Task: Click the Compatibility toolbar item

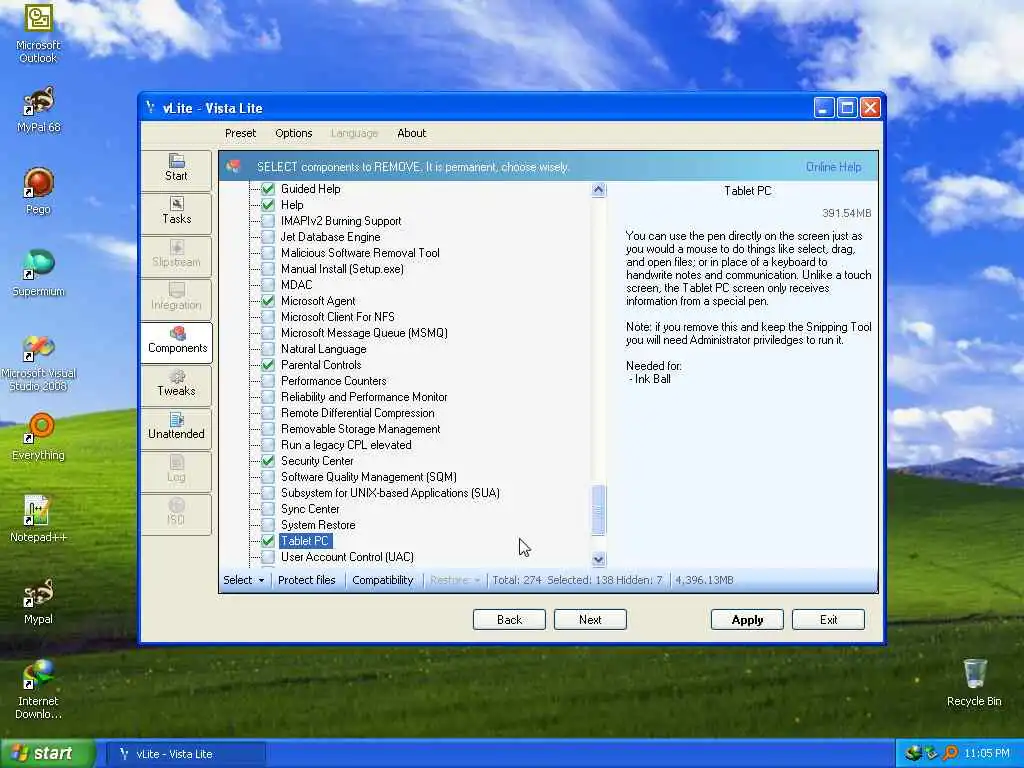Action: (383, 580)
